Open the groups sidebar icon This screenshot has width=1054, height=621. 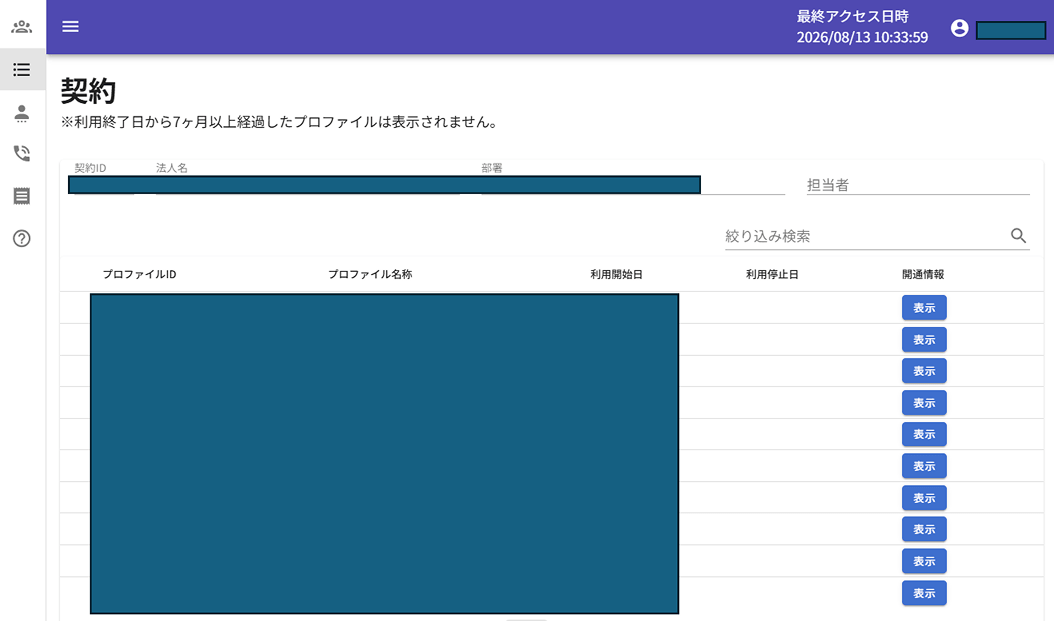pos(22,27)
